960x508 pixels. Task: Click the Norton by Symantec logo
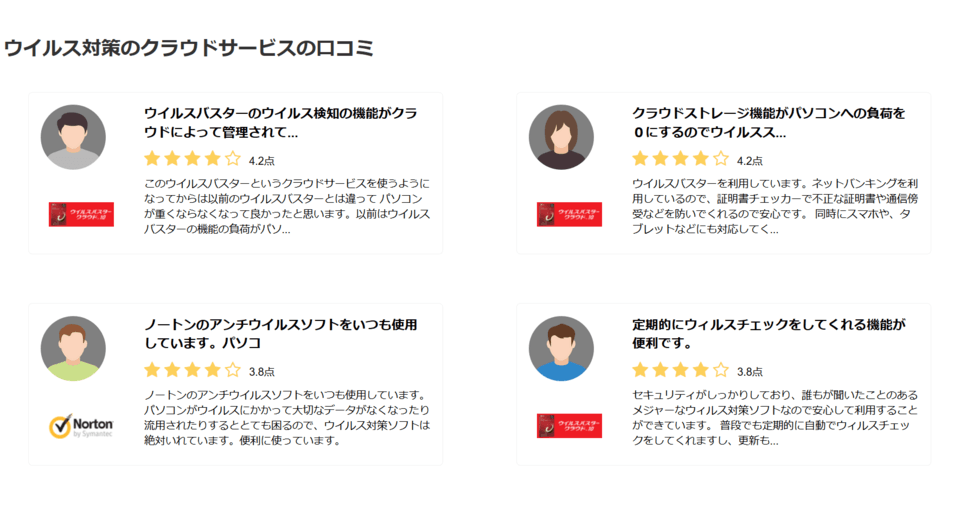tap(81, 426)
